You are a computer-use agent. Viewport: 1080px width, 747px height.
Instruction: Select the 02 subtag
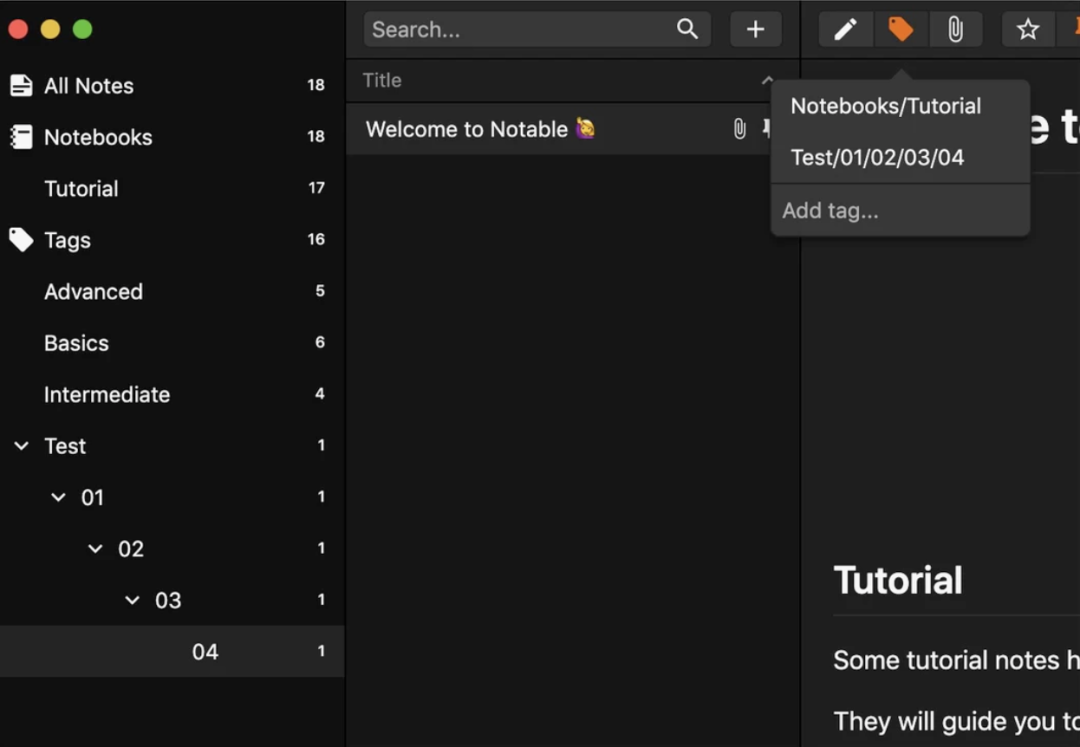click(x=172, y=549)
